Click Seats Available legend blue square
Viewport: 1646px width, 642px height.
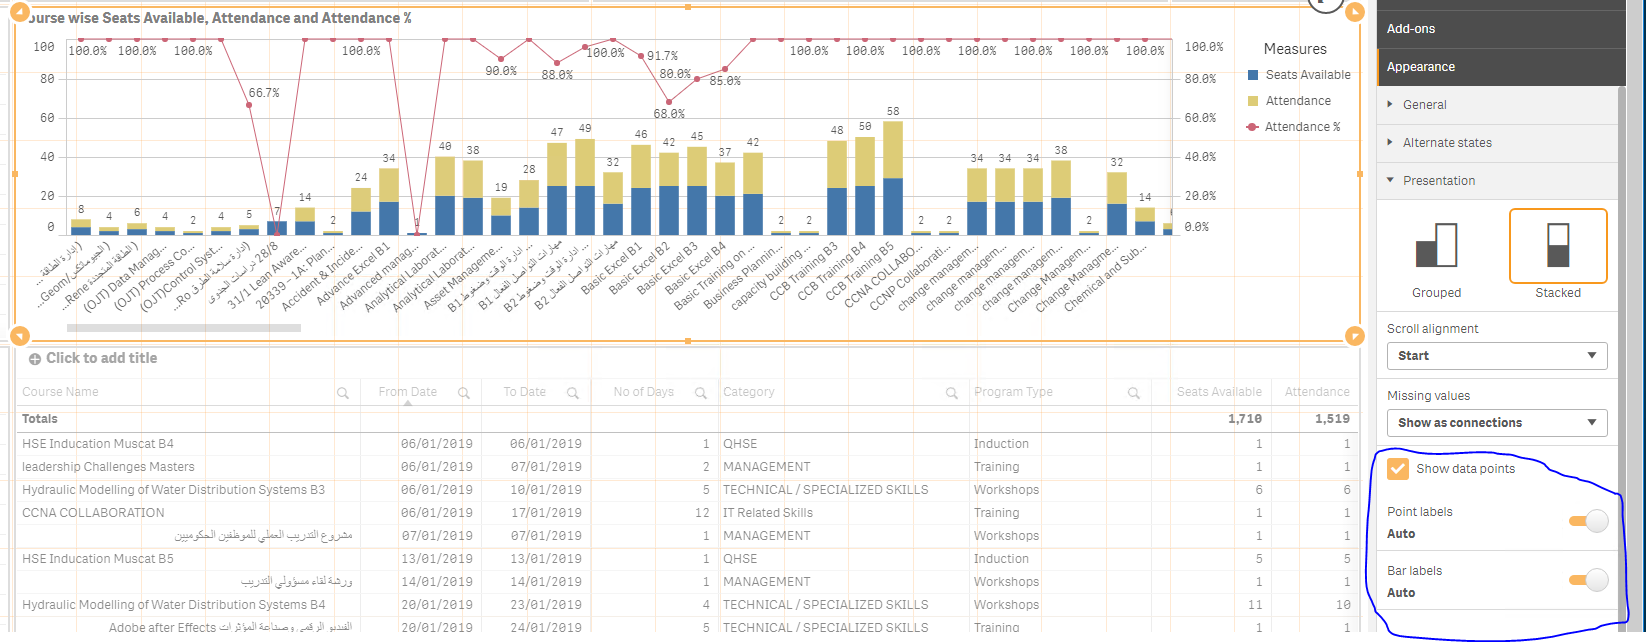(x=1253, y=75)
